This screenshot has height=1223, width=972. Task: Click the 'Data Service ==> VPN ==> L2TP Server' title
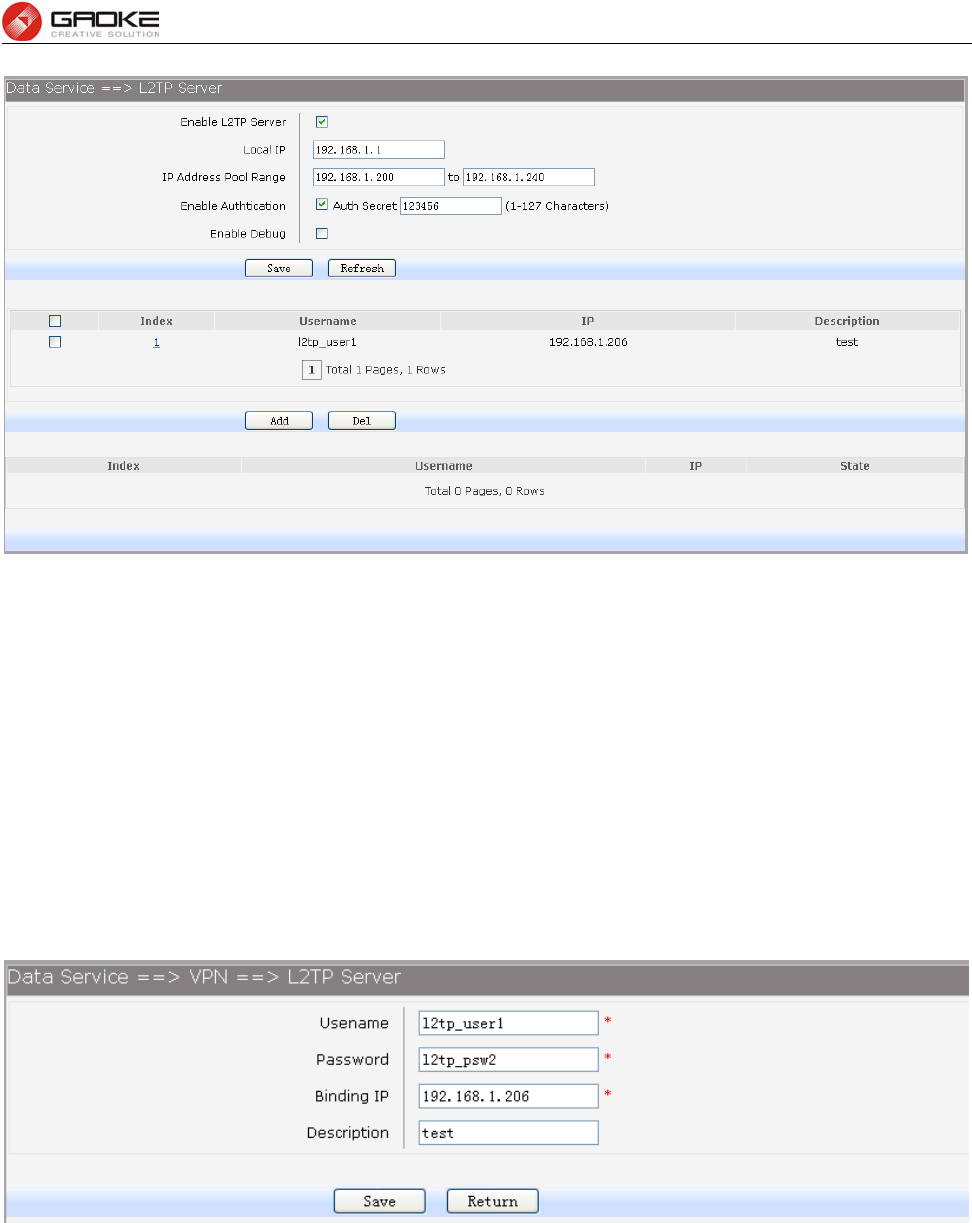pos(205,976)
